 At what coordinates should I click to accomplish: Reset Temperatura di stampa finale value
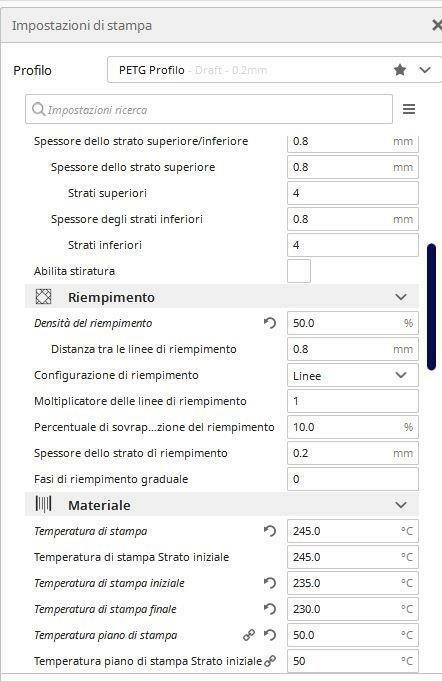pyautogui.click(x=270, y=609)
